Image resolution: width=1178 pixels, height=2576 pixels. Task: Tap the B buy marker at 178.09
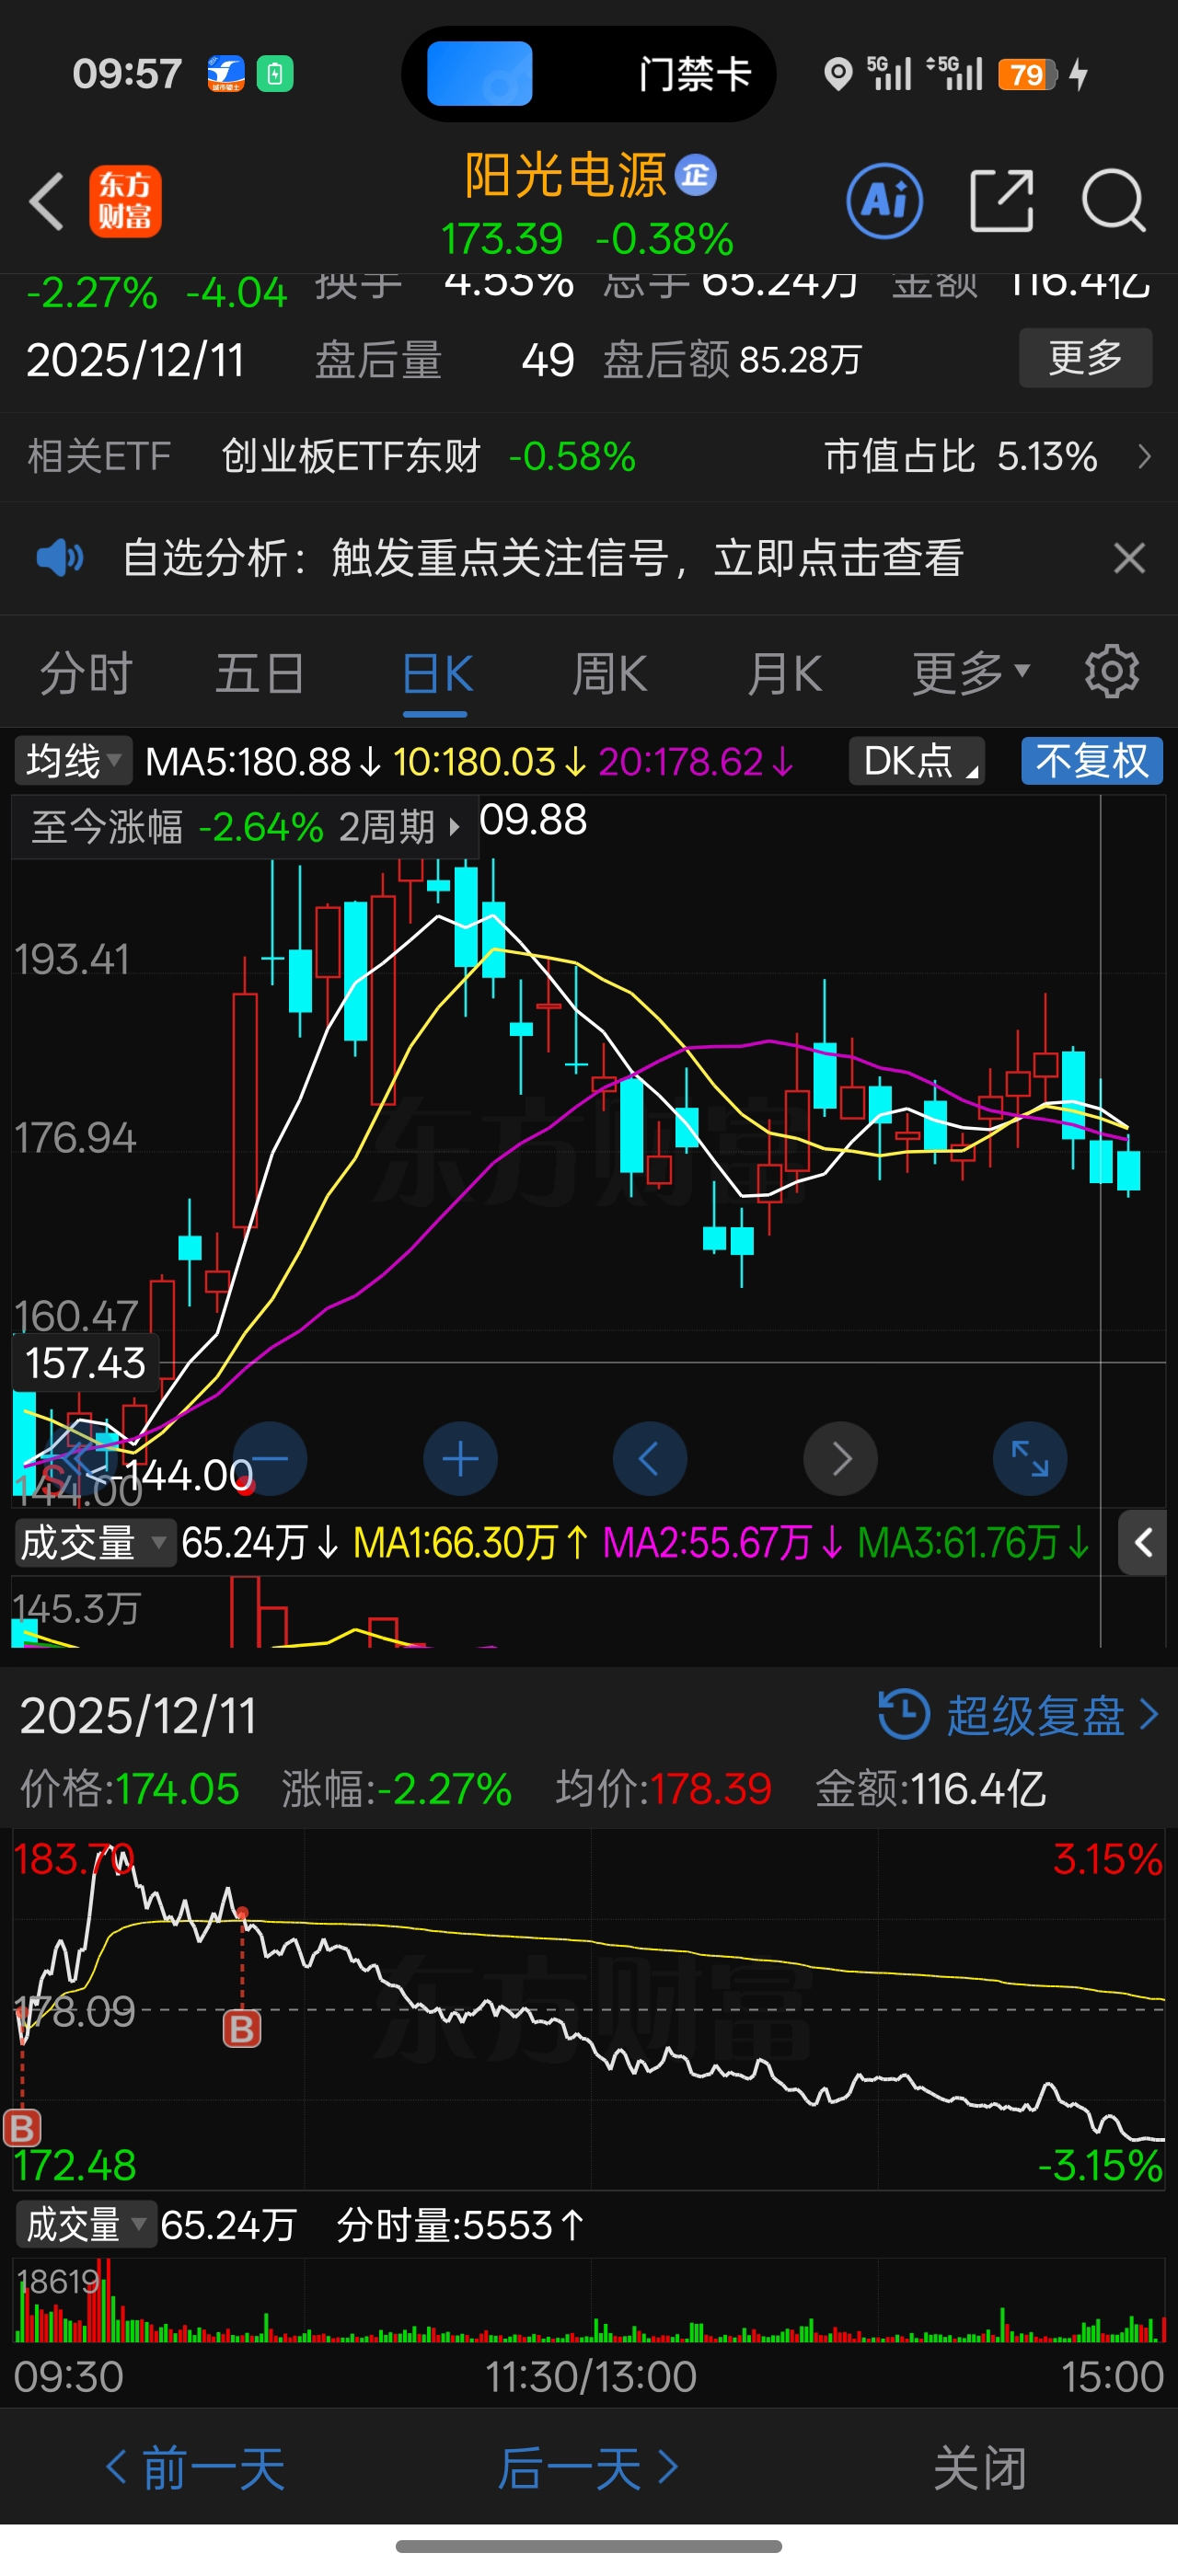coord(241,2029)
